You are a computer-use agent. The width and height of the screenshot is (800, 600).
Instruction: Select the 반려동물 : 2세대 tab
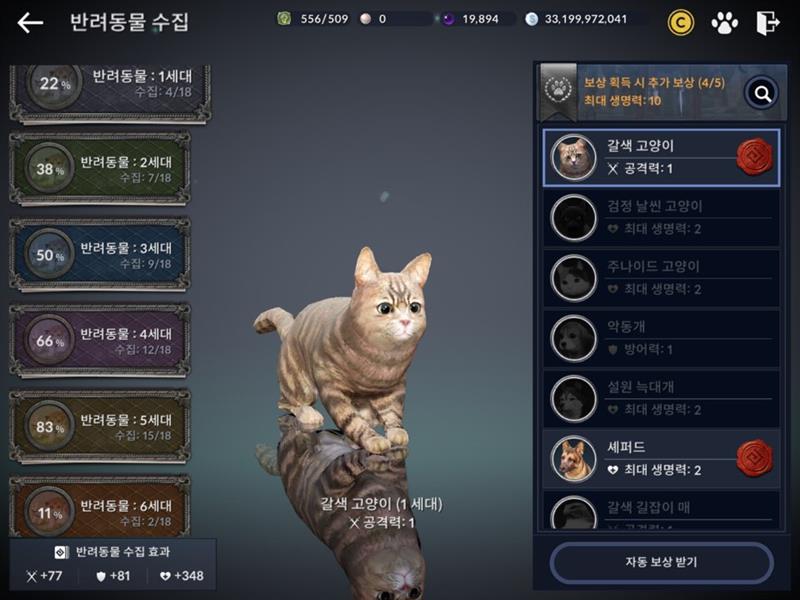pyautogui.click(x=99, y=169)
